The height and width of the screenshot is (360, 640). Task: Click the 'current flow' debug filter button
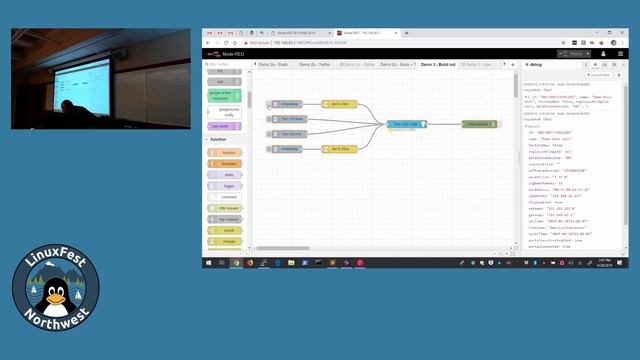tap(599, 75)
